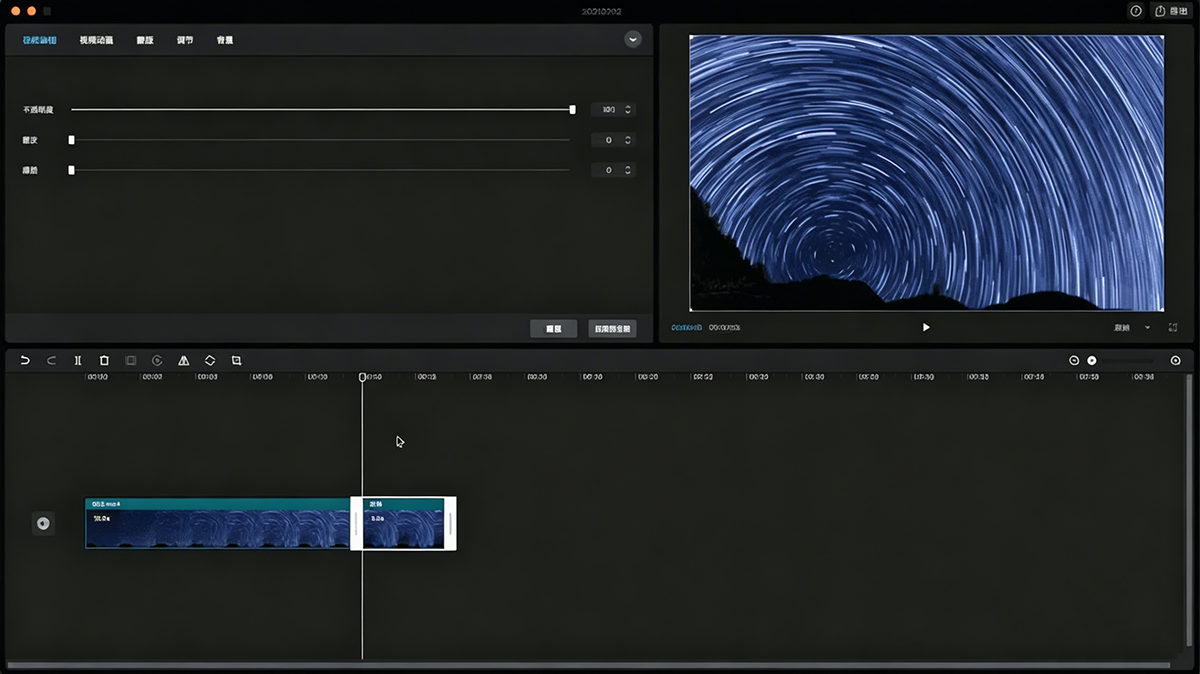This screenshot has width=1200, height=674.
Task: Click the selected clip's right trim handle
Action: coord(450,523)
